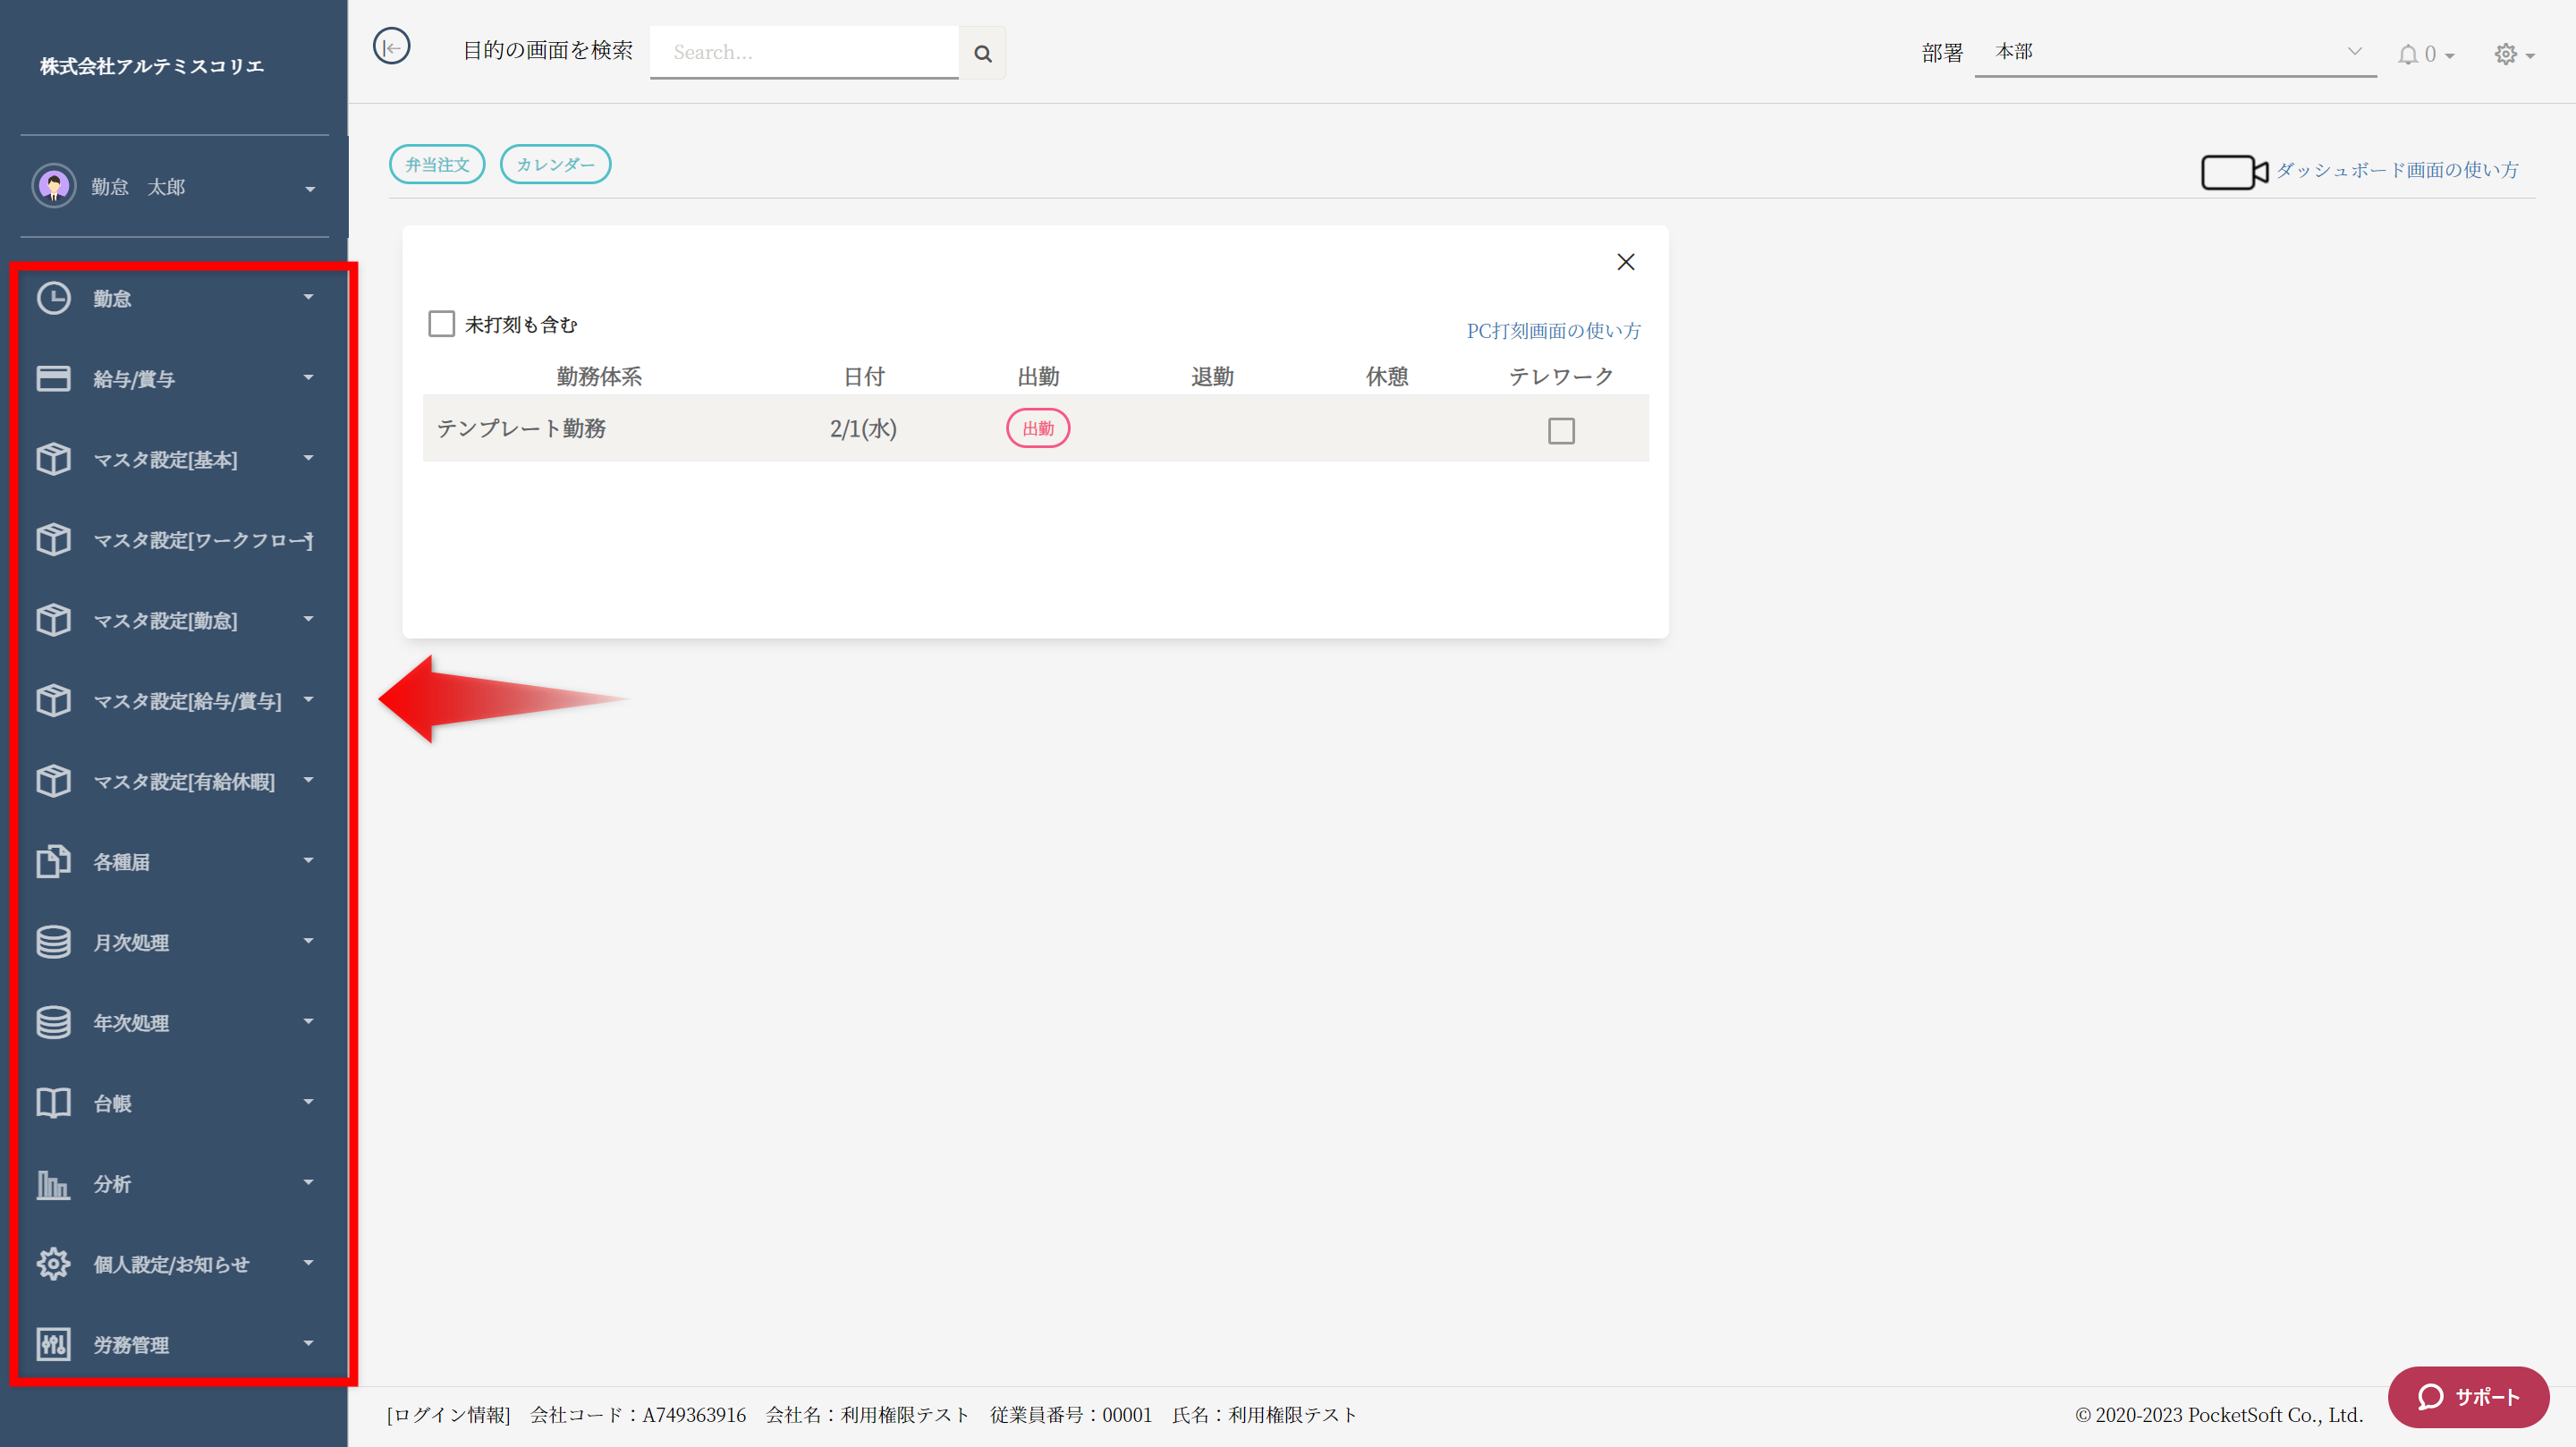This screenshot has width=2576, height=1447.
Task: Click the 休憩 column header
Action: tap(1387, 376)
